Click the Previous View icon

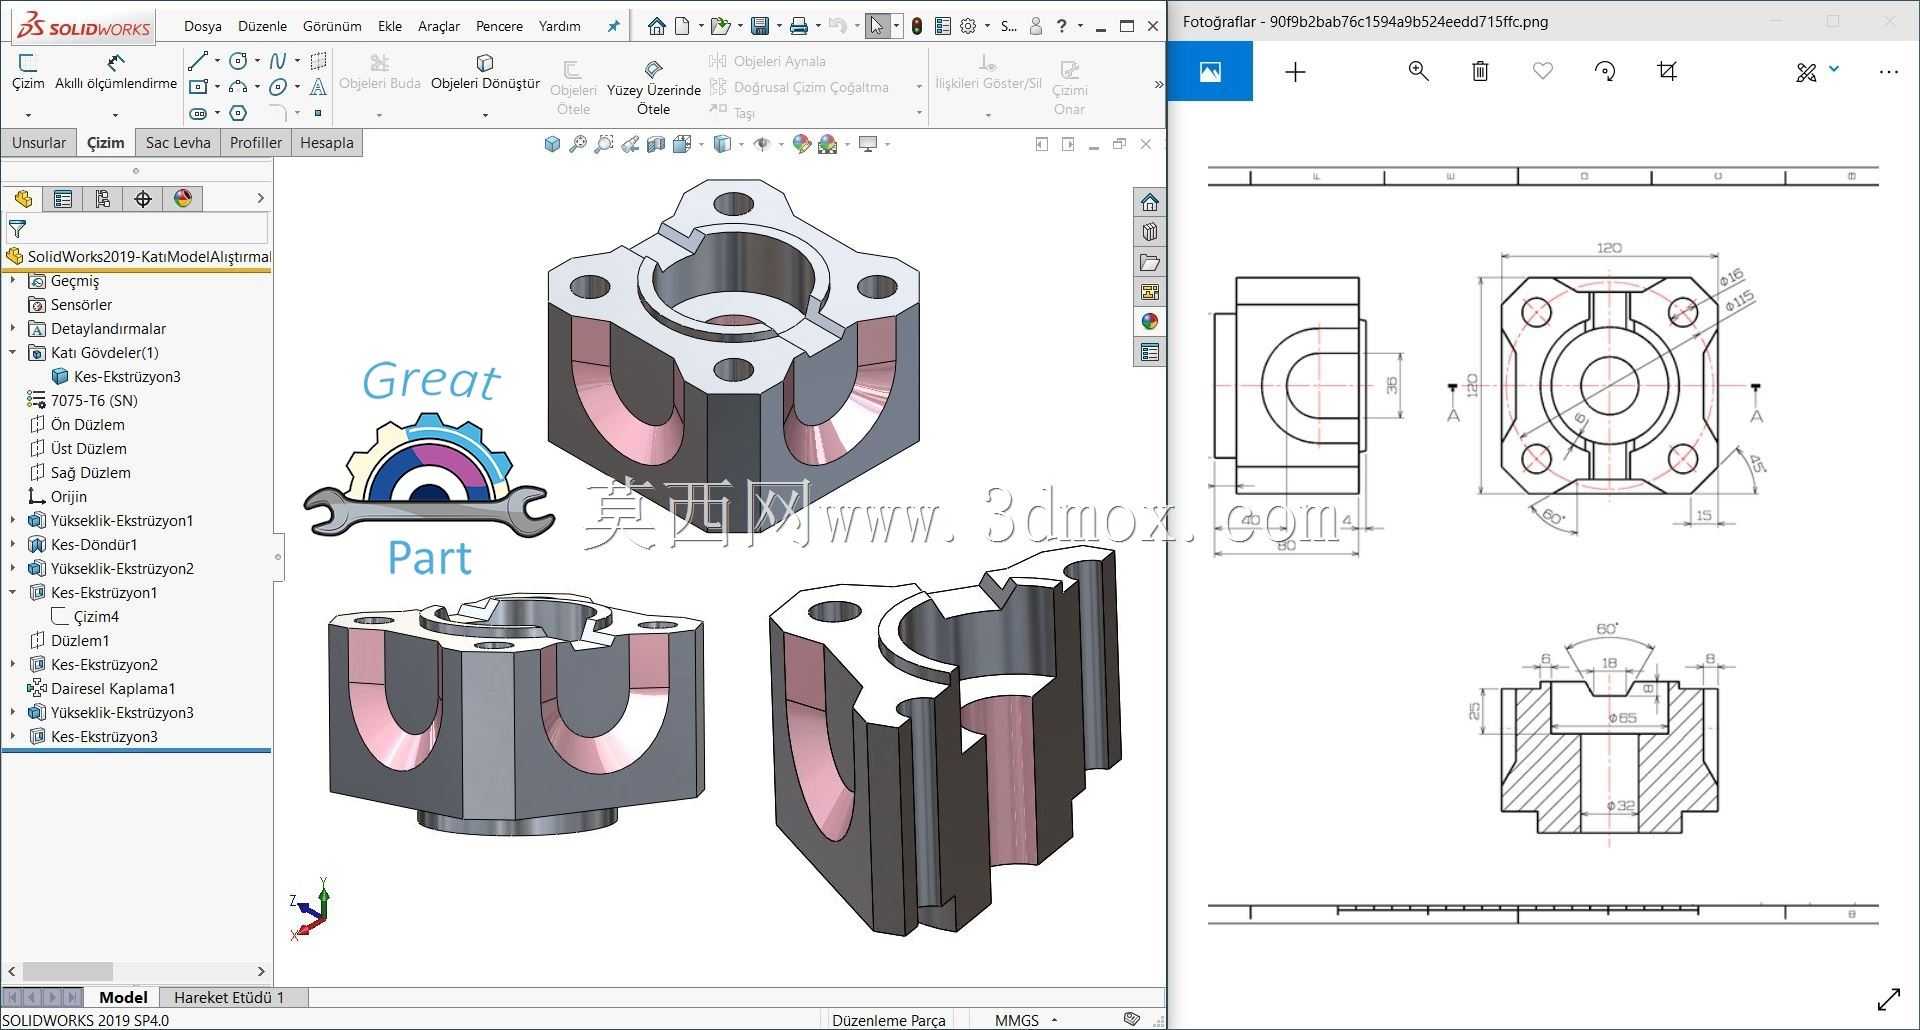point(630,144)
